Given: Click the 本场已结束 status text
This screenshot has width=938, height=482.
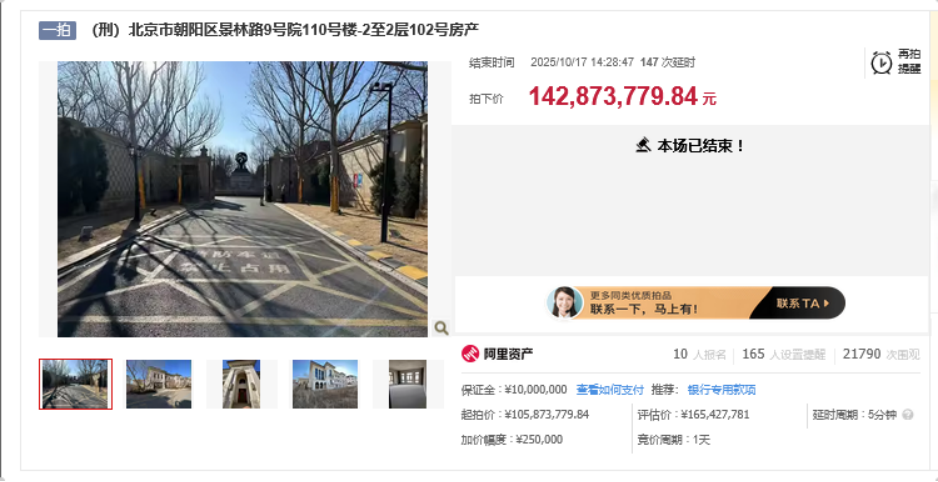Looking at the screenshot, I should click(x=701, y=145).
